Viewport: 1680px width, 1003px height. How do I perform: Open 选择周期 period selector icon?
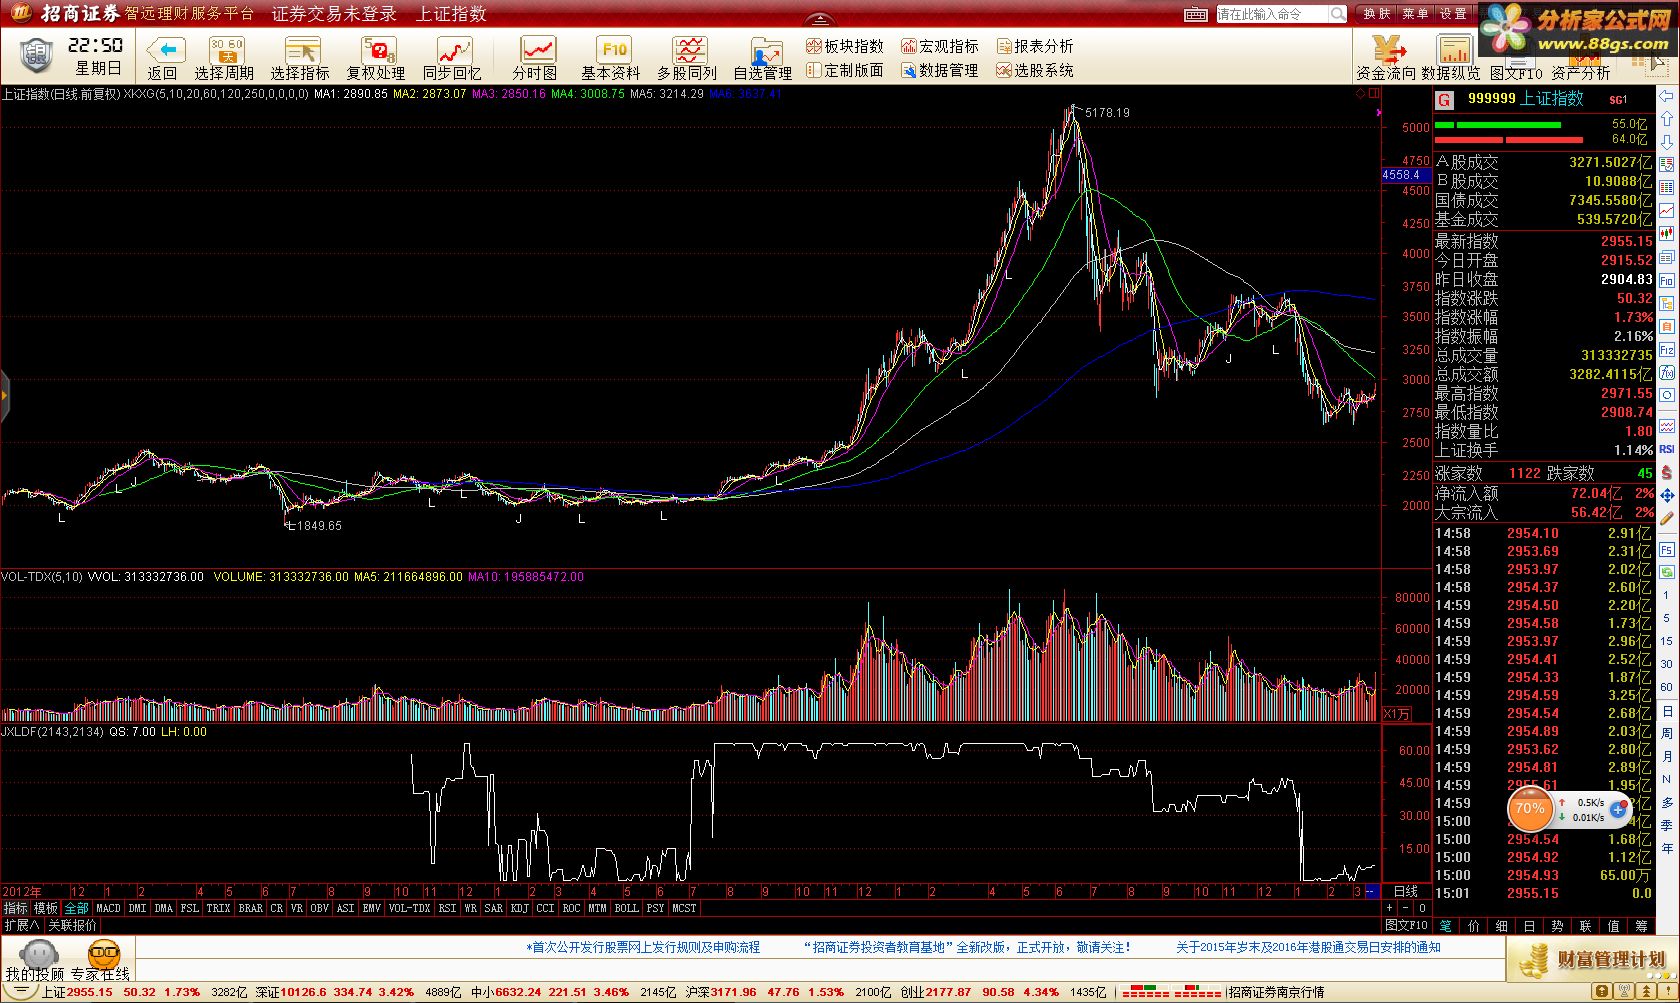[x=226, y=50]
